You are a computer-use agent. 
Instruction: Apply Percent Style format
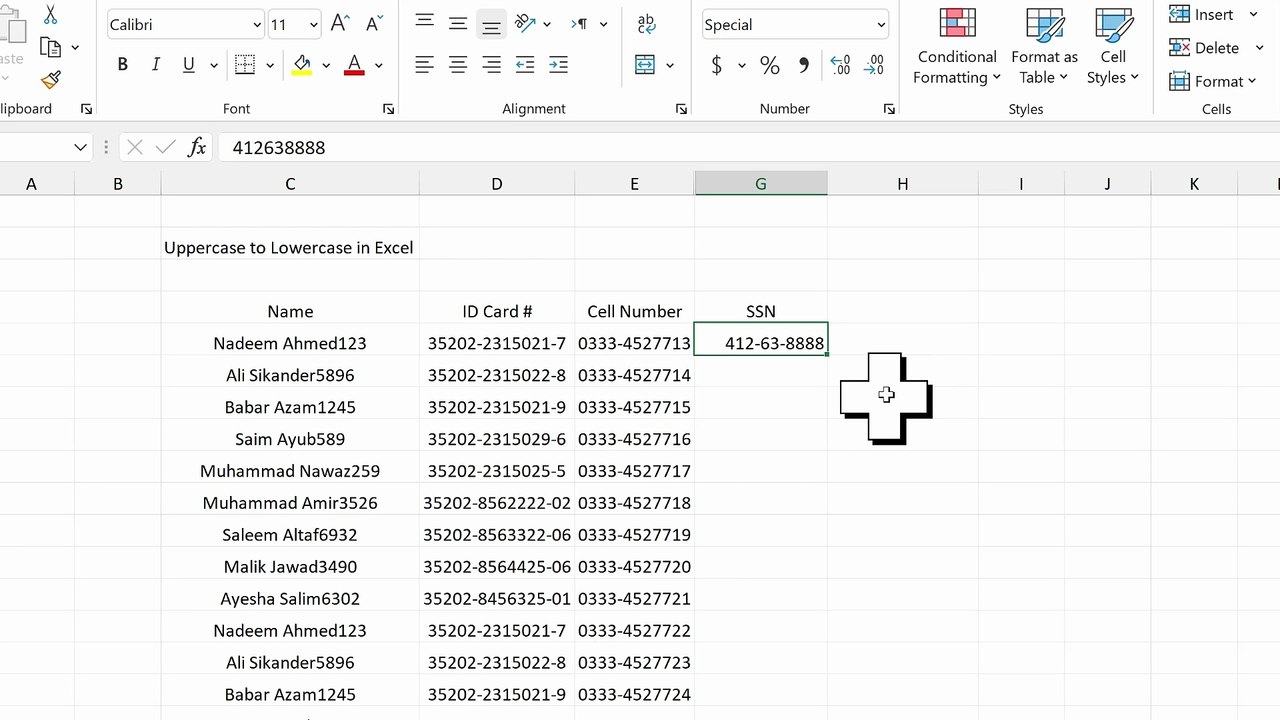tap(769, 65)
